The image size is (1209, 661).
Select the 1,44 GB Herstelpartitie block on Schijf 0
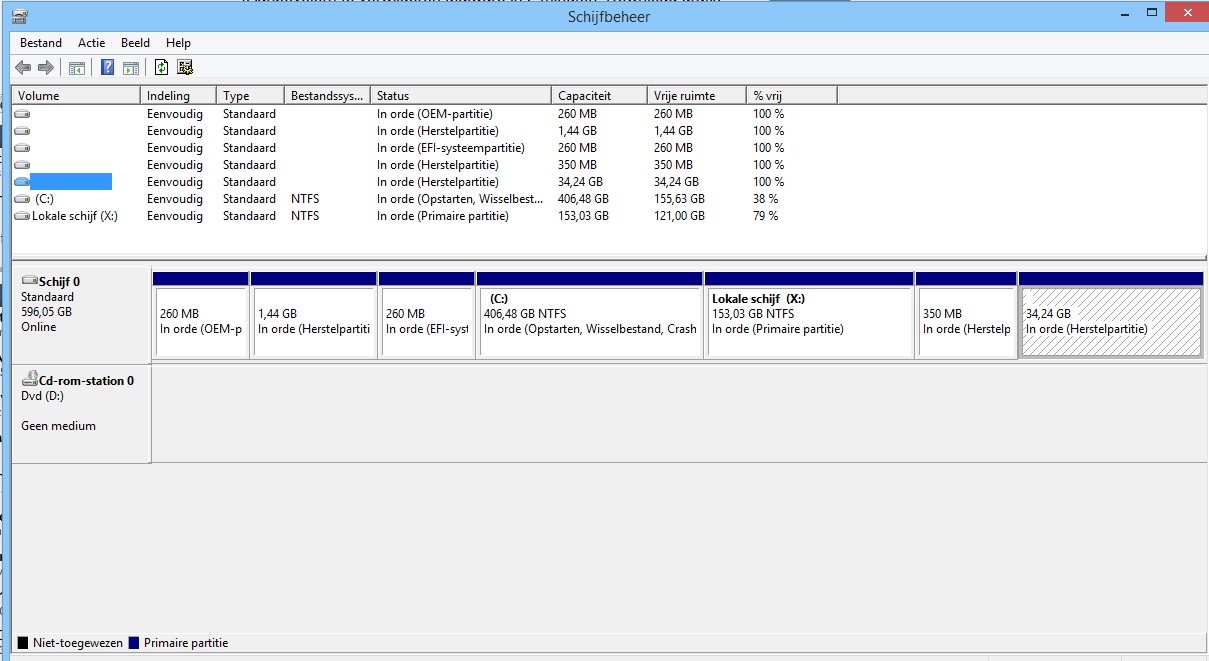[313, 314]
